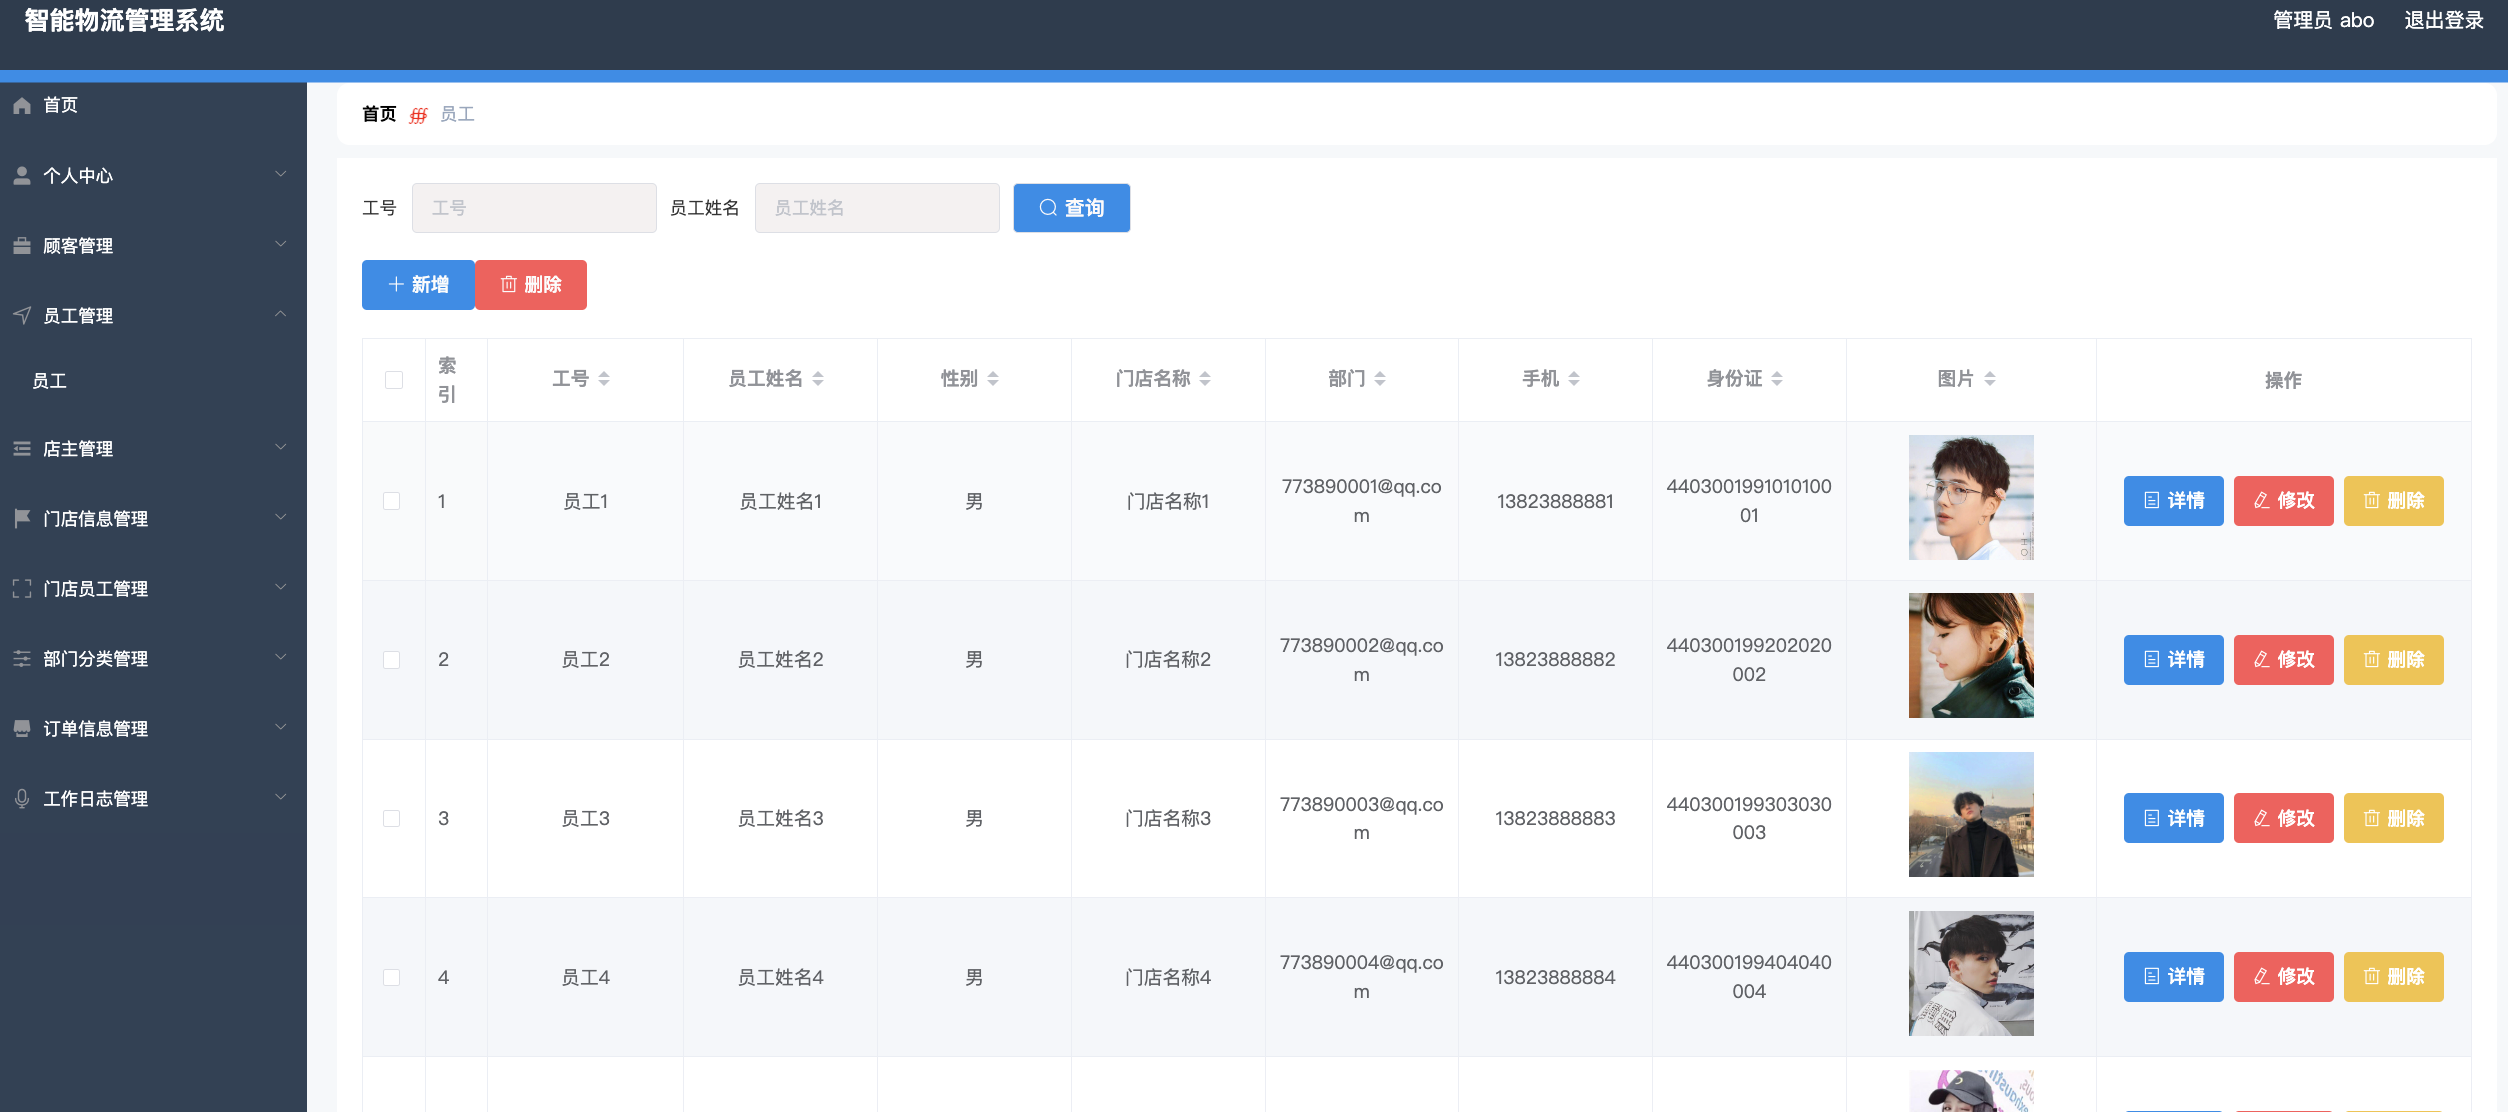Click the microphone icon beside 工作日志管理

(x=22, y=798)
